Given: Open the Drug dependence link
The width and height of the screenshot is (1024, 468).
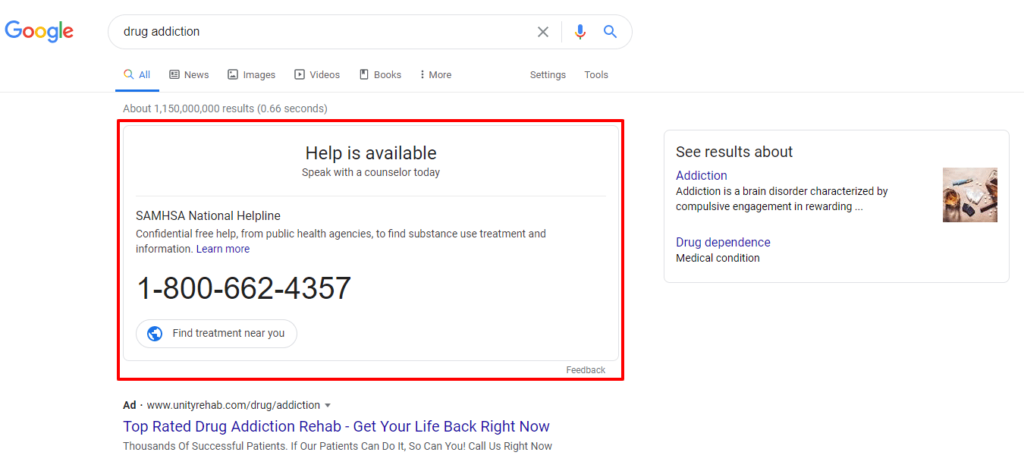Looking at the screenshot, I should tap(723, 242).
